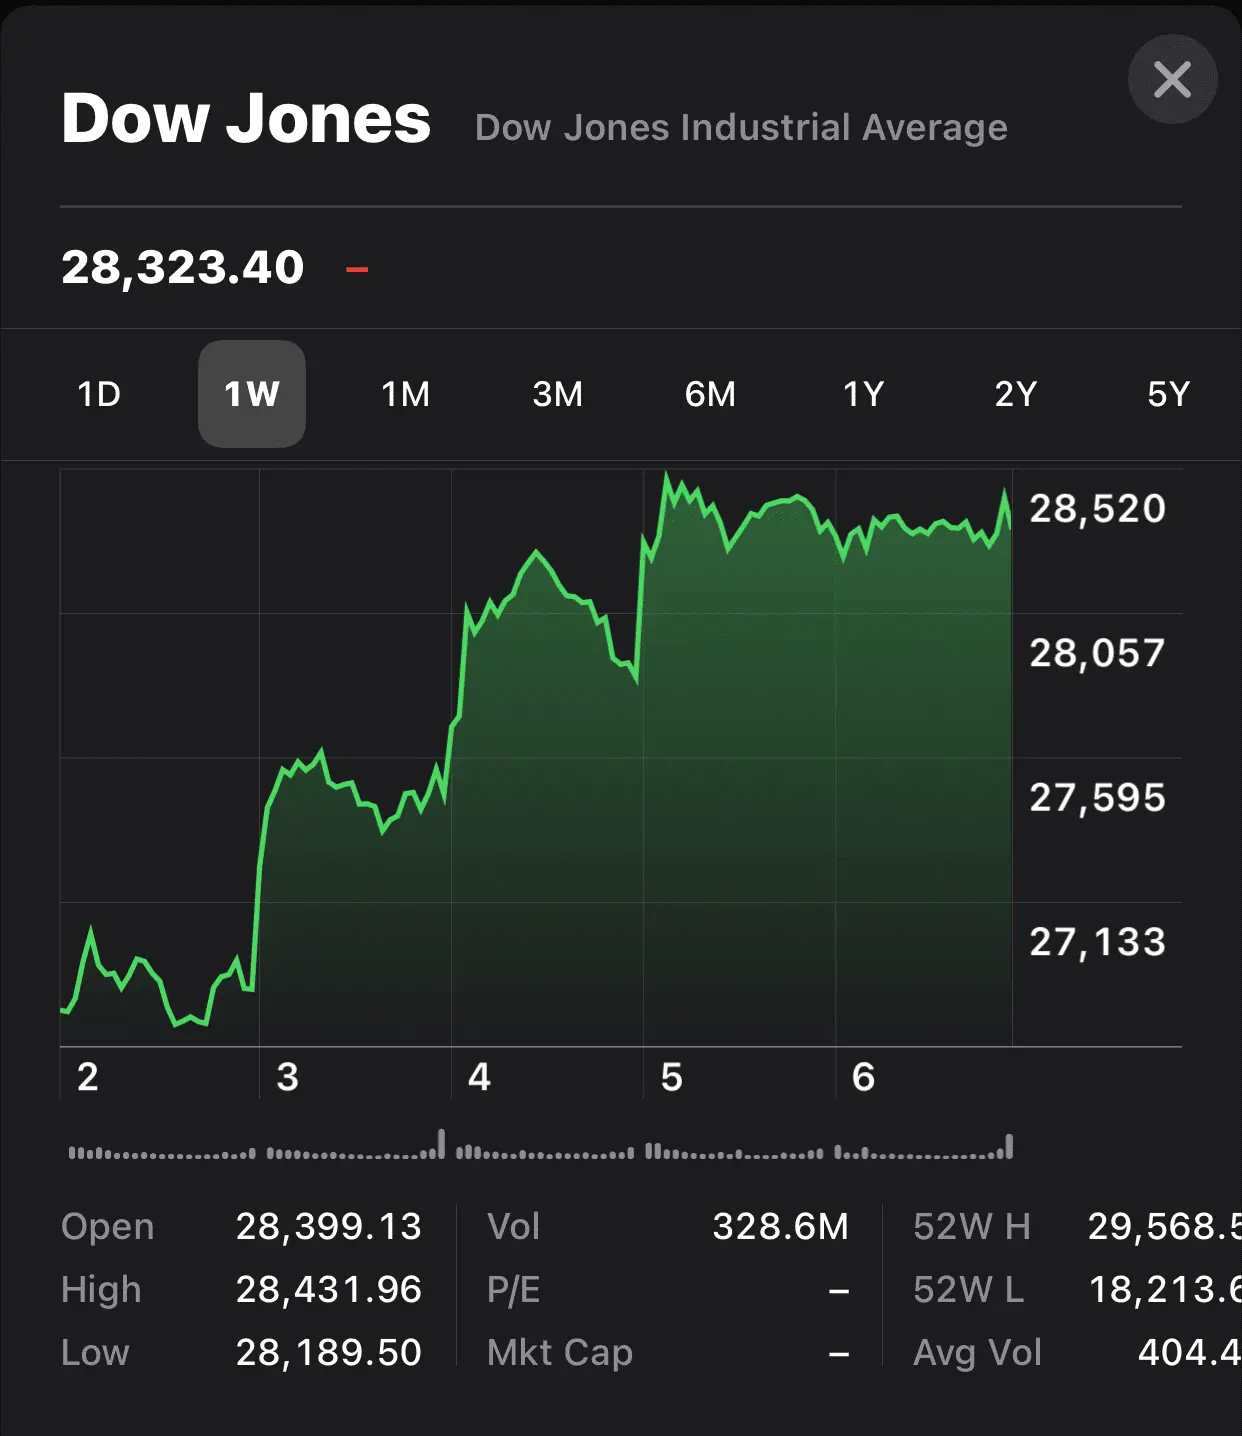
Task: Open the 2Y chart range
Action: coord(1015,394)
